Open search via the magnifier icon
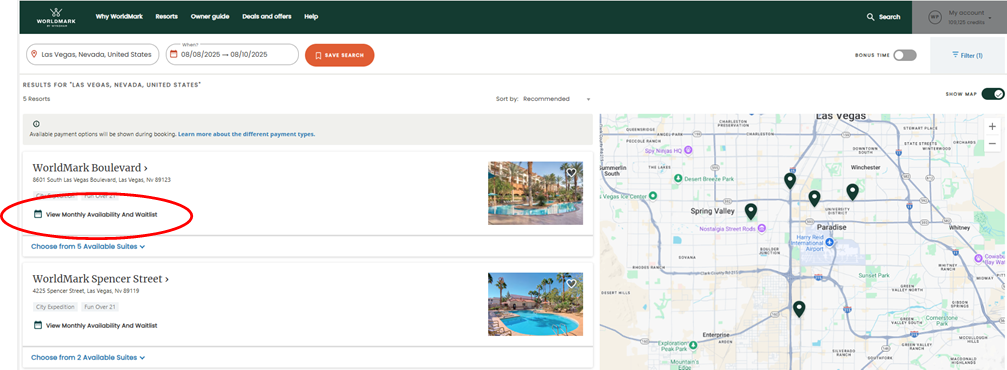1007x370 pixels. click(x=870, y=17)
